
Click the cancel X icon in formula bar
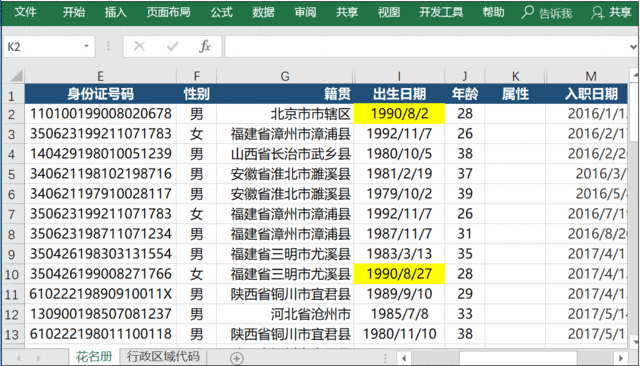[x=139, y=46]
